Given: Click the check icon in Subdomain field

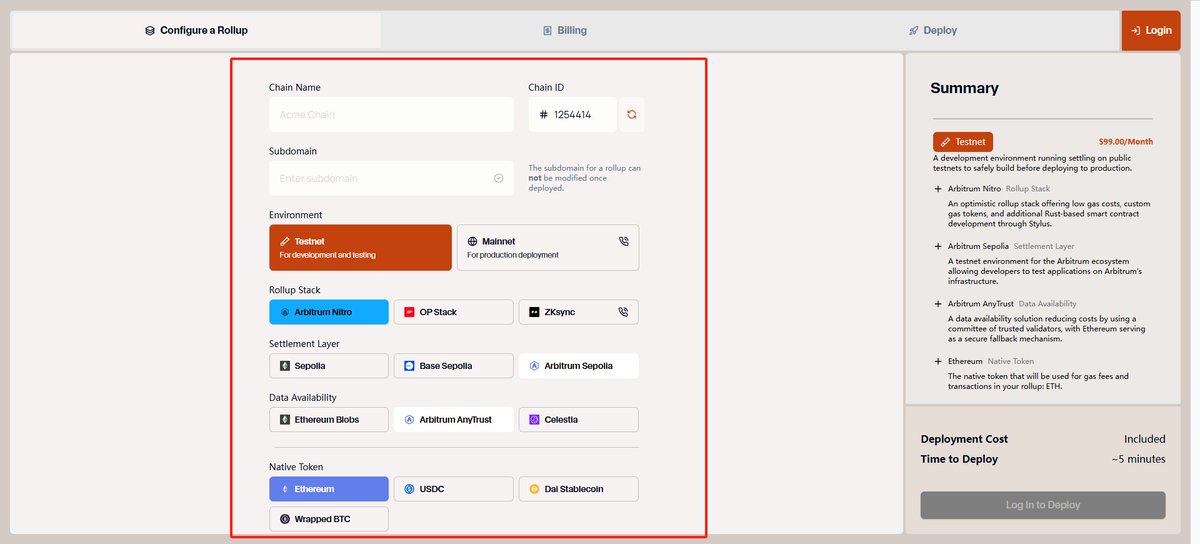Looking at the screenshot, I should (x=498, y=178).
